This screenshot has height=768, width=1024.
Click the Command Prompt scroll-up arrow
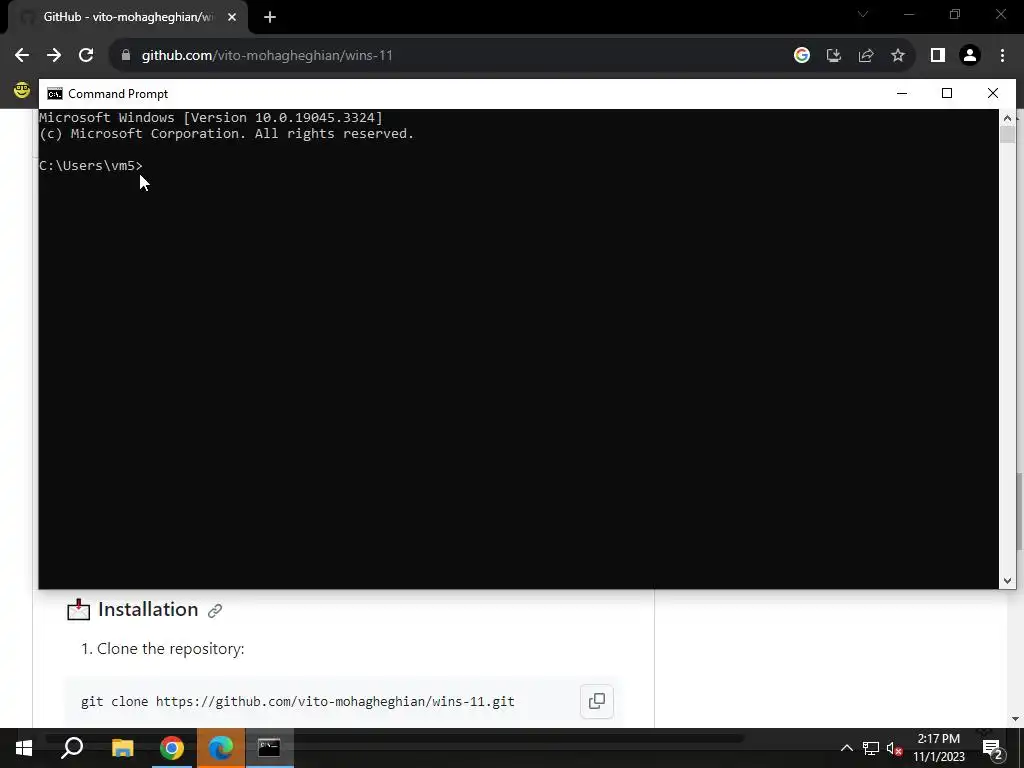pyautogui.click(x=1007, y=118)
